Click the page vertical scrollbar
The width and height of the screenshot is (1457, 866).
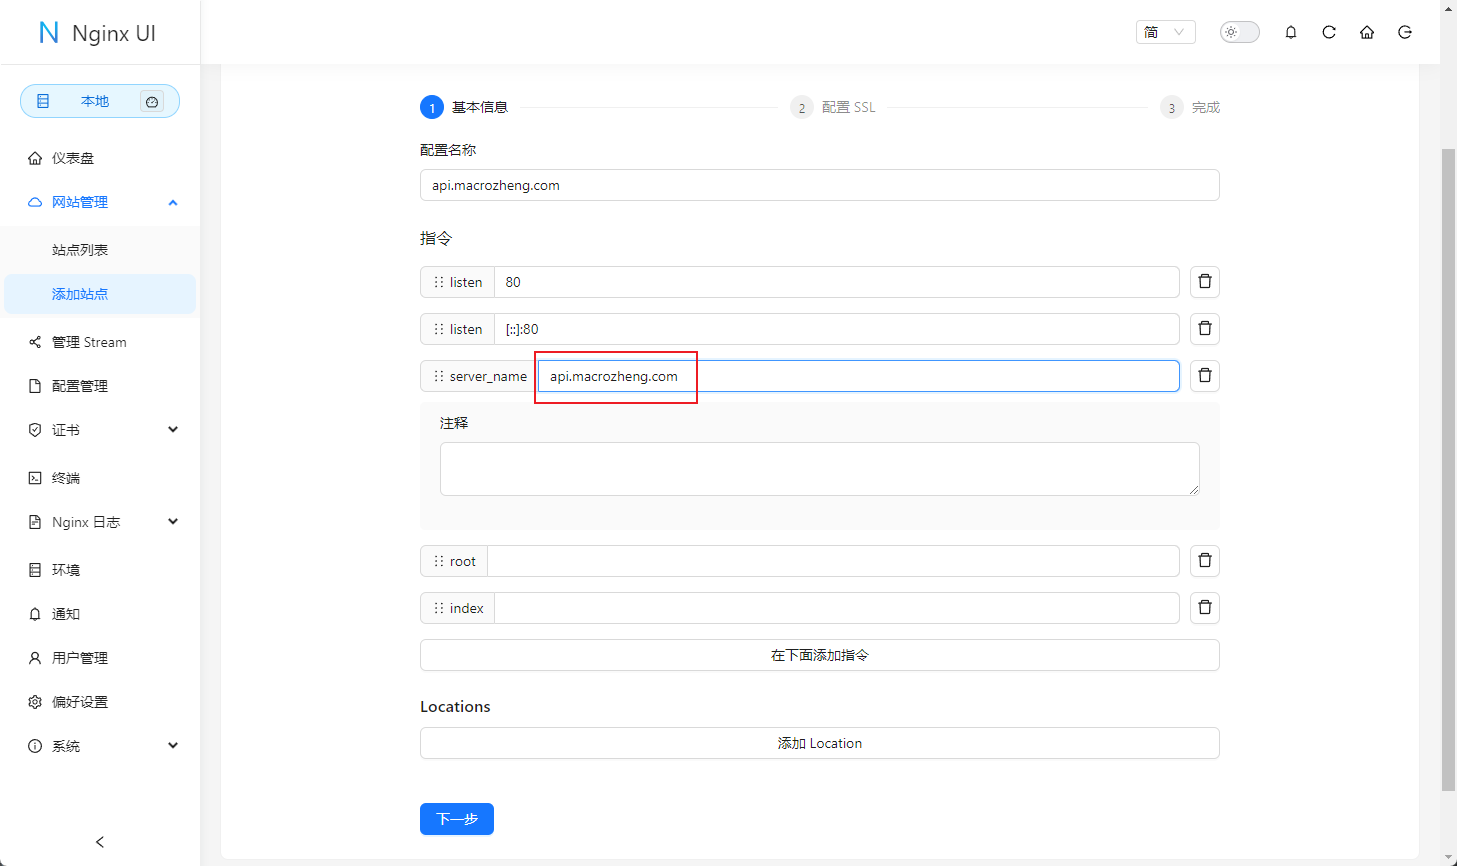coord(1448,470)
